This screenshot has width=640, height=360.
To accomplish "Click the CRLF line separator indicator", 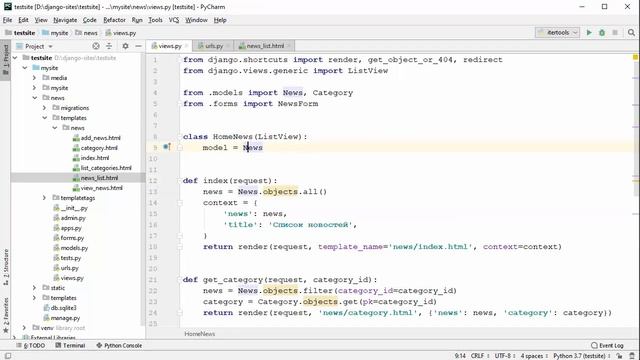I will click(x=480, y=356).
